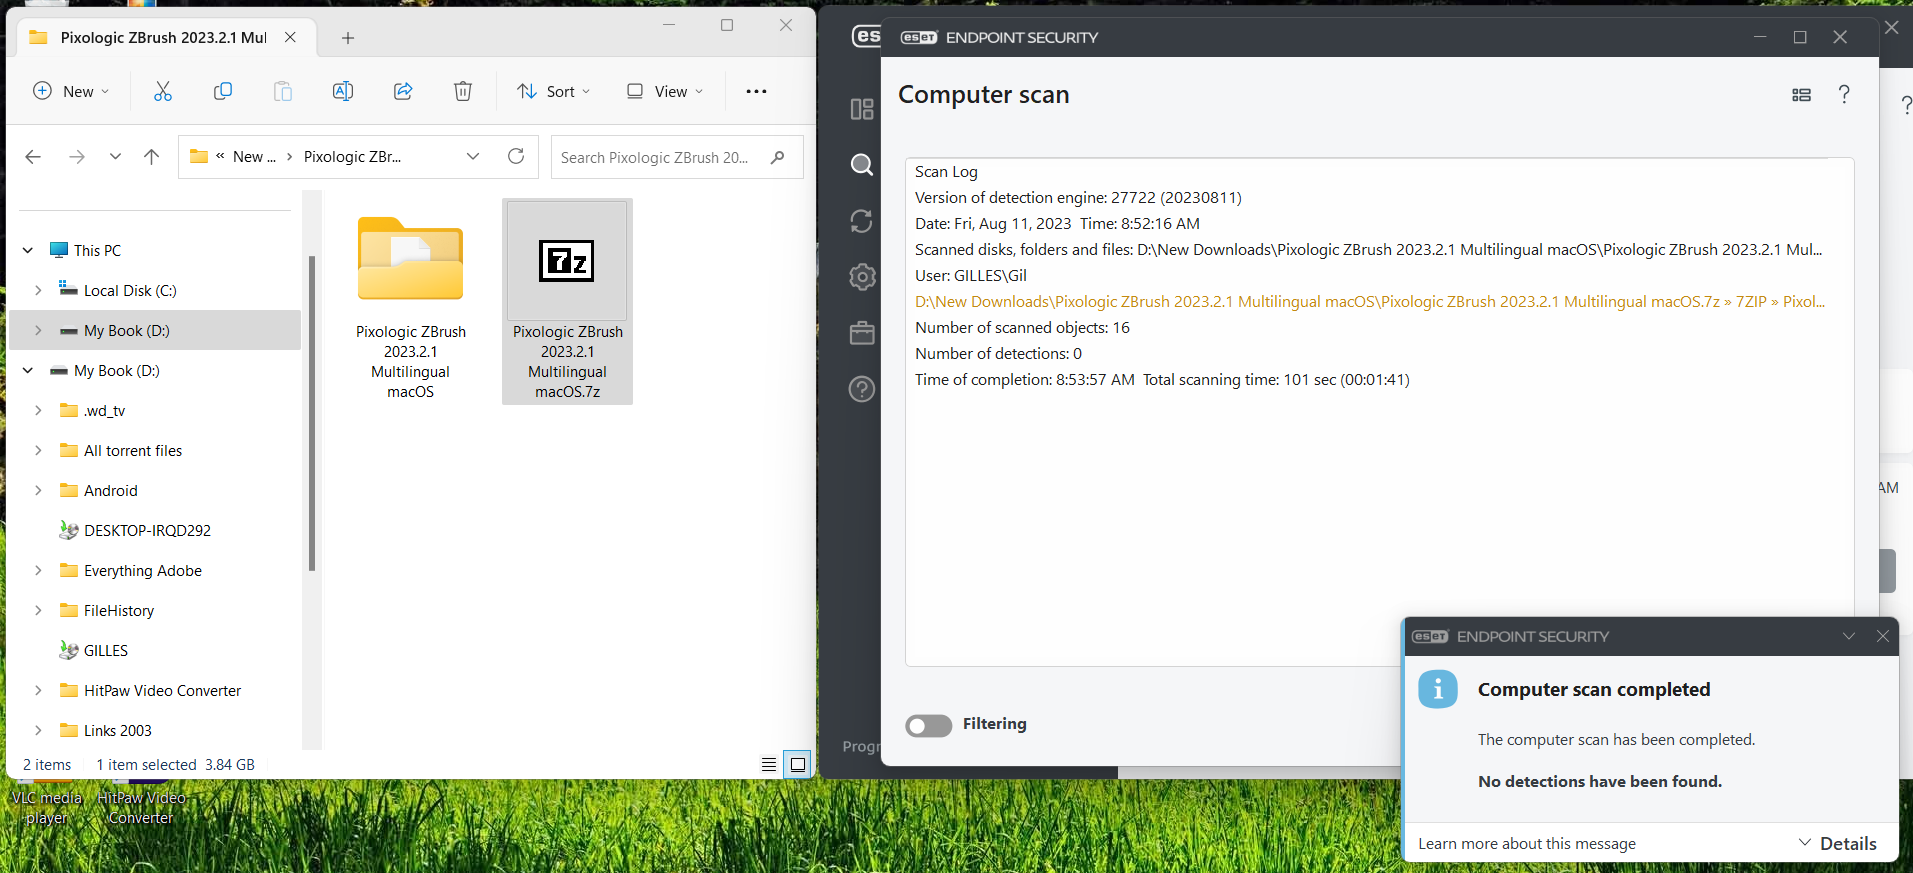The height and width of the screenshot is (873, 1913).
Task: Click the navigation pane vertical scrollbar
Action: [312, 412]
